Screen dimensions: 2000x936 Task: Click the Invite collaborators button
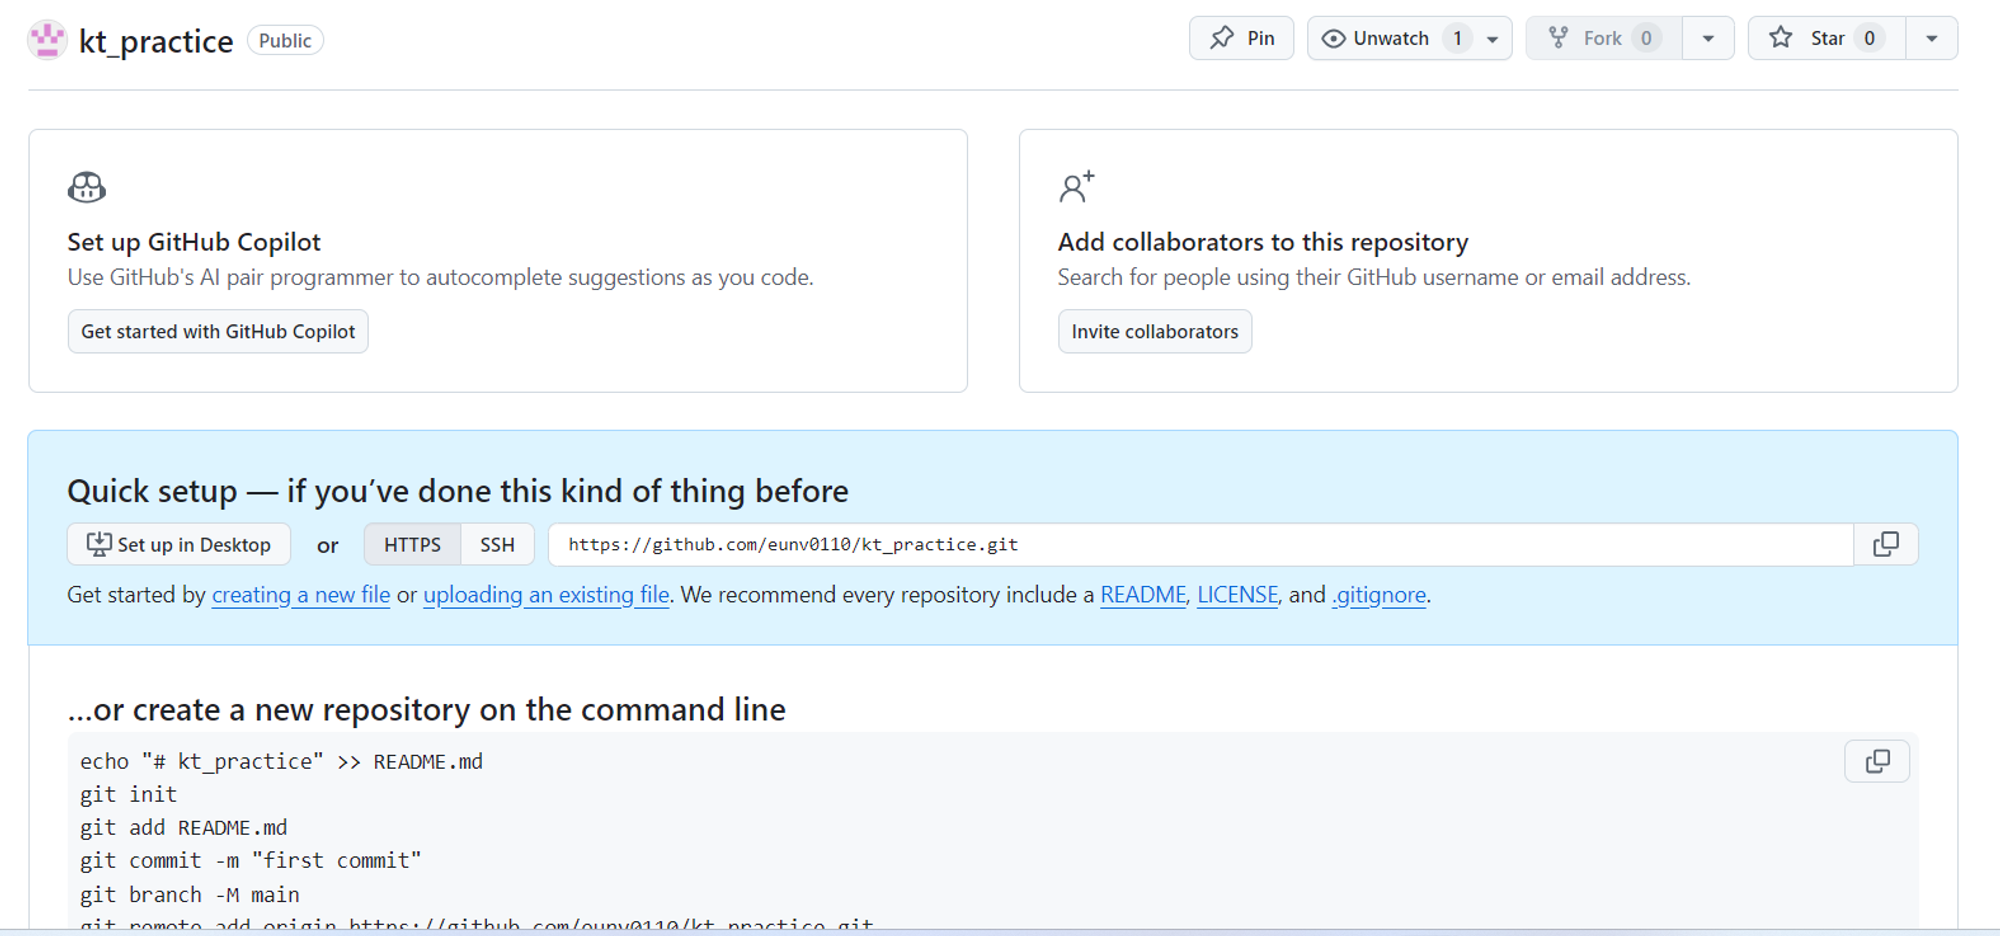pos(1155,331)
